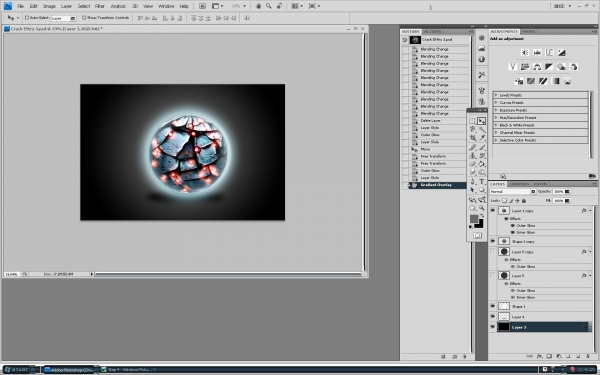Delete layer with the trash icon

coord(588,356)
